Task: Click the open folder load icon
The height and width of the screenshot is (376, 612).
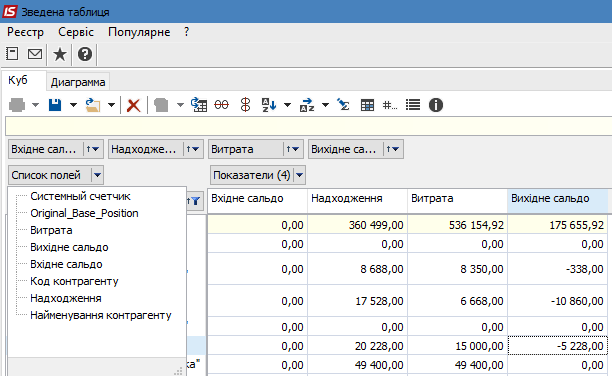Action: click(x=93, y=105)
